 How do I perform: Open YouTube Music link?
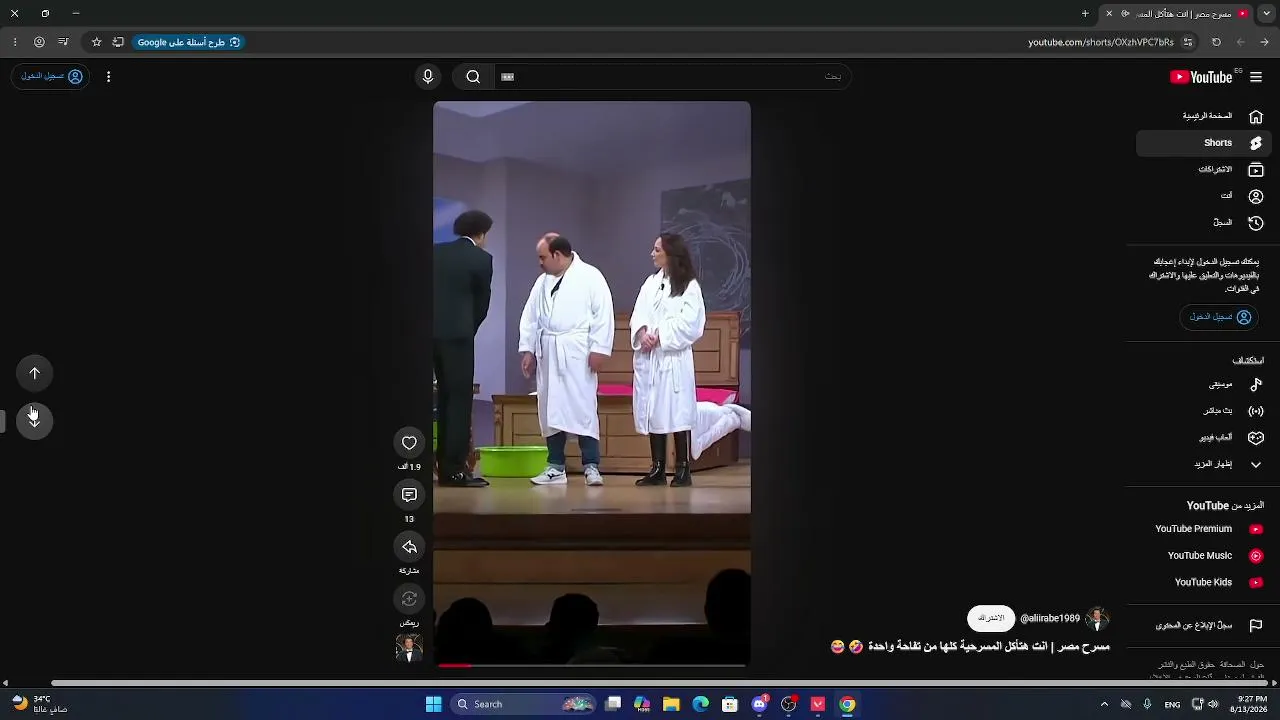pyautogui.click(x=1203, y=556)
